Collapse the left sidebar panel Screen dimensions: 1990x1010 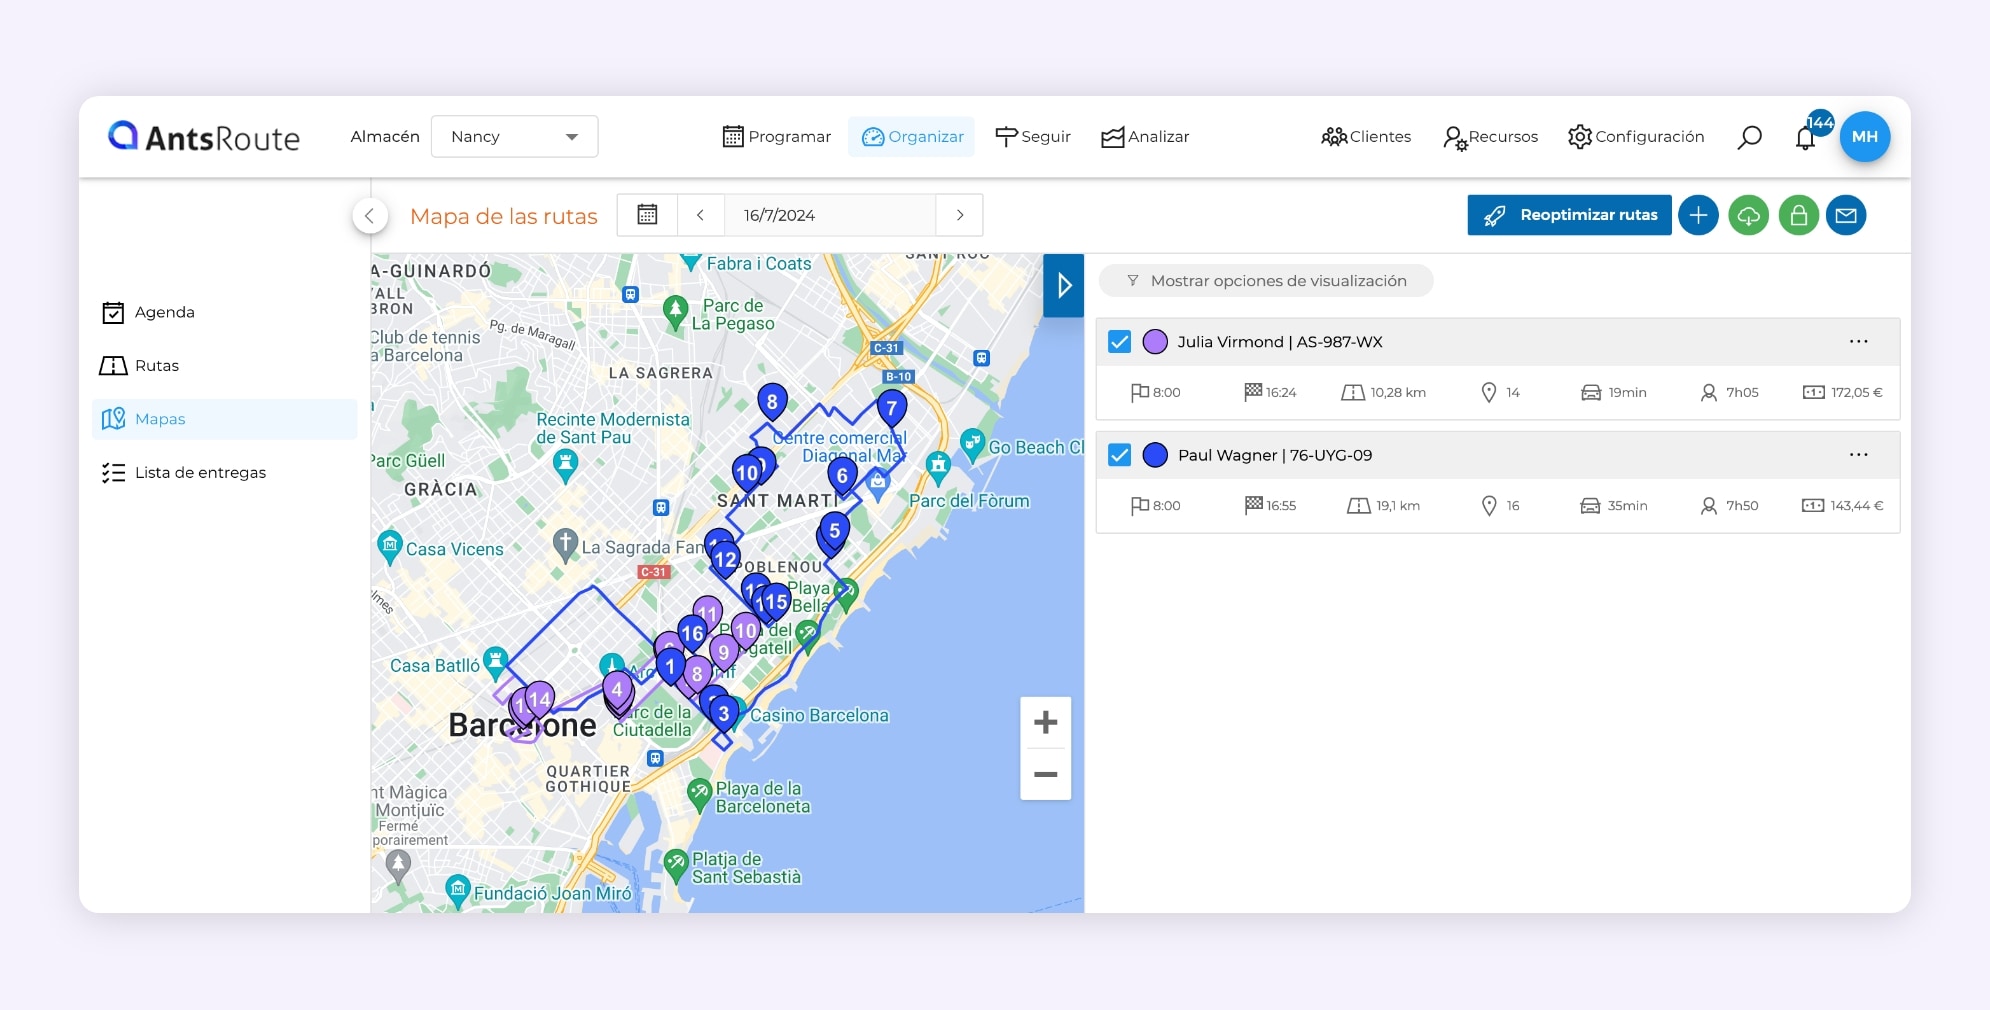click(x=369, y=215)
